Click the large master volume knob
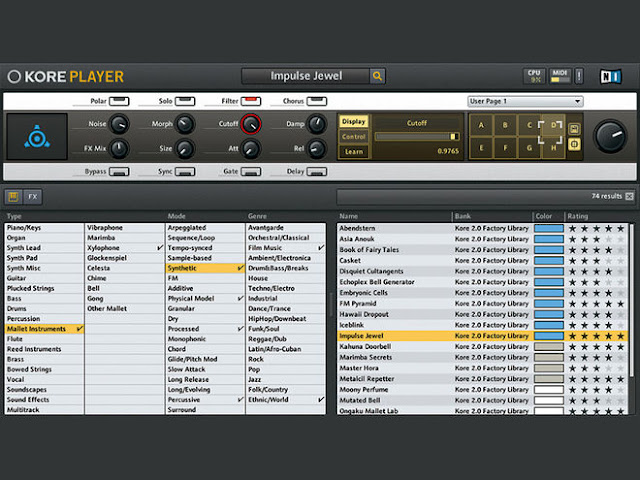This screenshot has height=480, width=640. (610, 136)
